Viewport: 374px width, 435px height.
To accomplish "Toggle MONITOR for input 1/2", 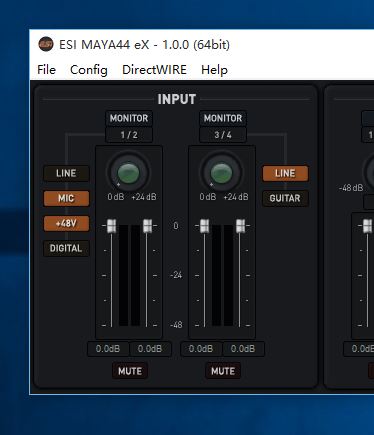I will click(129, 118).
